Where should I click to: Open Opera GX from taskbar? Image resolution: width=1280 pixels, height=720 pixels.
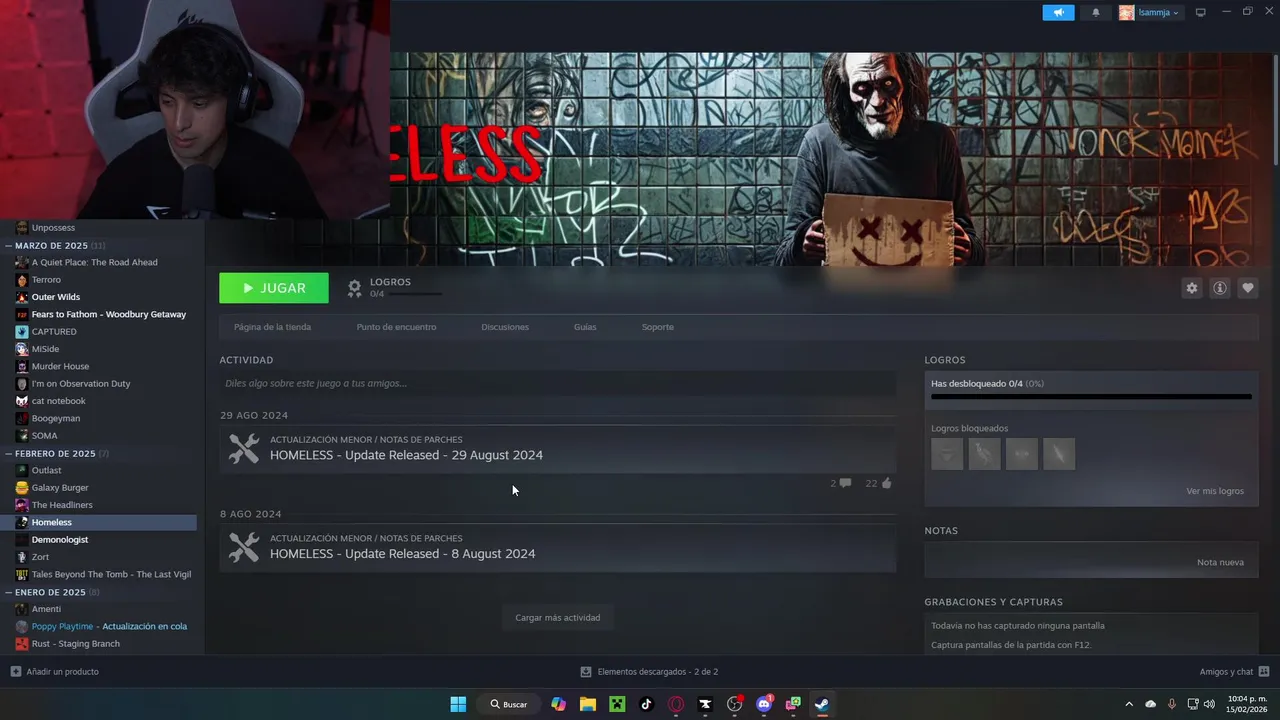pyautogui.click(x=676, y=704)
